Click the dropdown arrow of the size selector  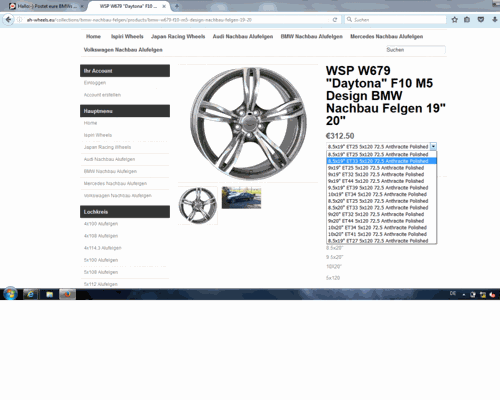(x=433, y=146)
